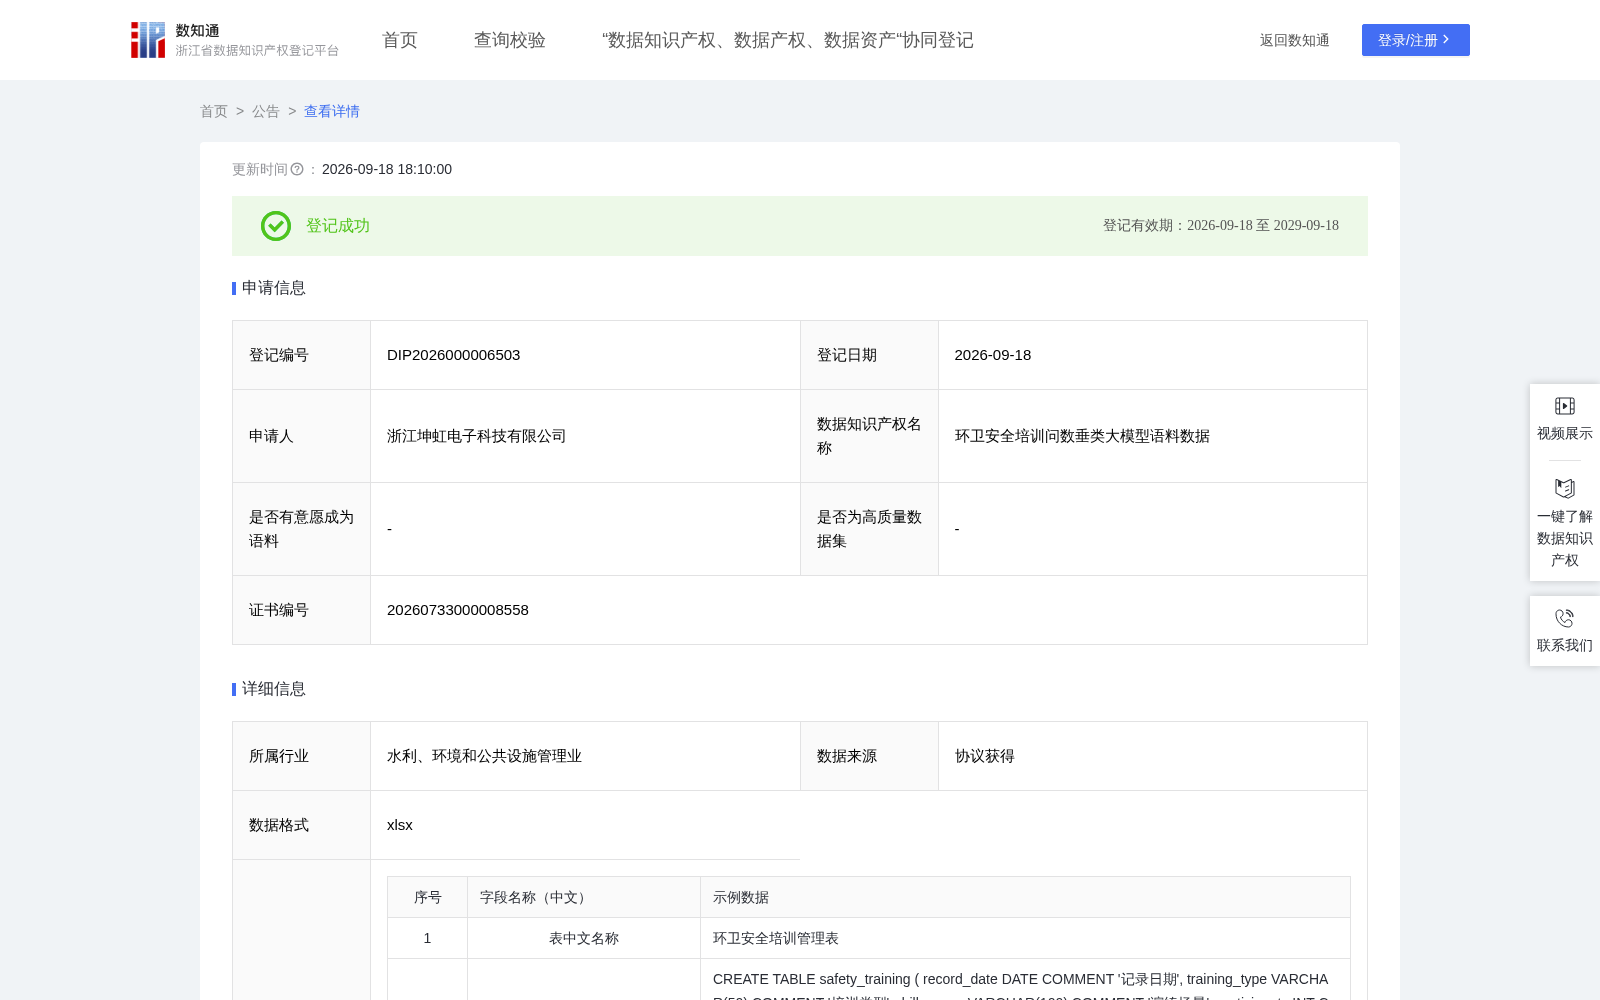Image resolution: width=1600 pixels, height=1000 pixels.
Task: Open the 查询校验 navigation item
Action: [510, 40]
